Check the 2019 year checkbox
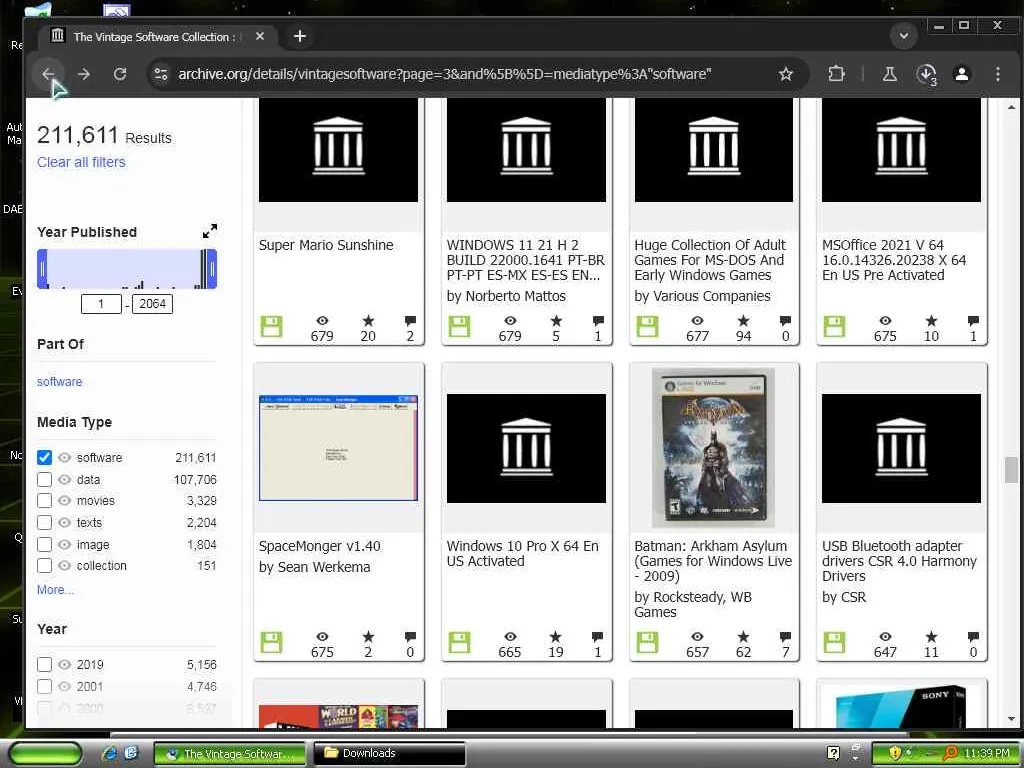1024x768 pixels. click(x=44, y=664)
